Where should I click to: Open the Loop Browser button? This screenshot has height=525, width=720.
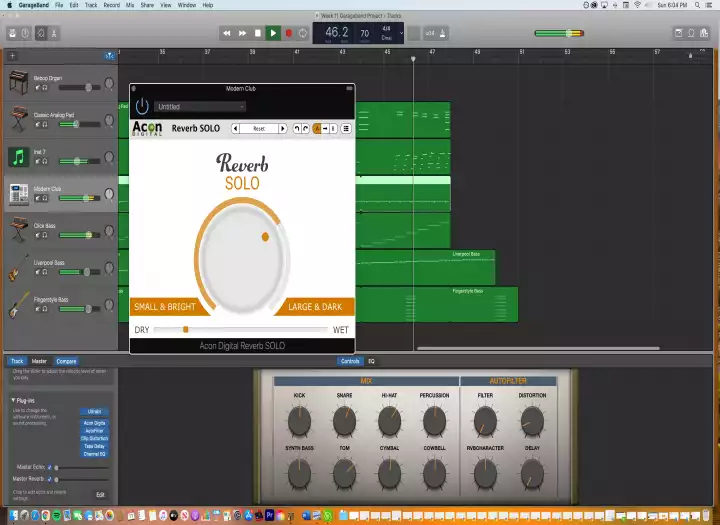[691, 33]
